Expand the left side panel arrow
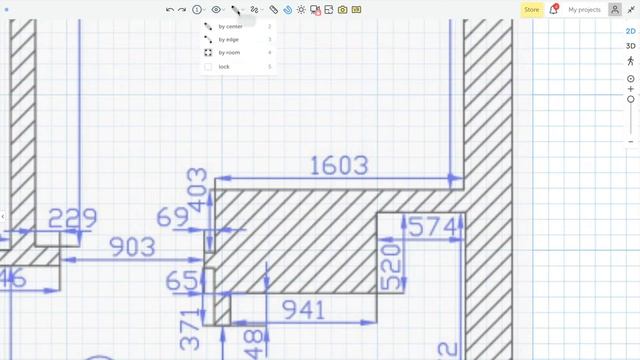The image size is (640, 360). [x=2, y=216]
